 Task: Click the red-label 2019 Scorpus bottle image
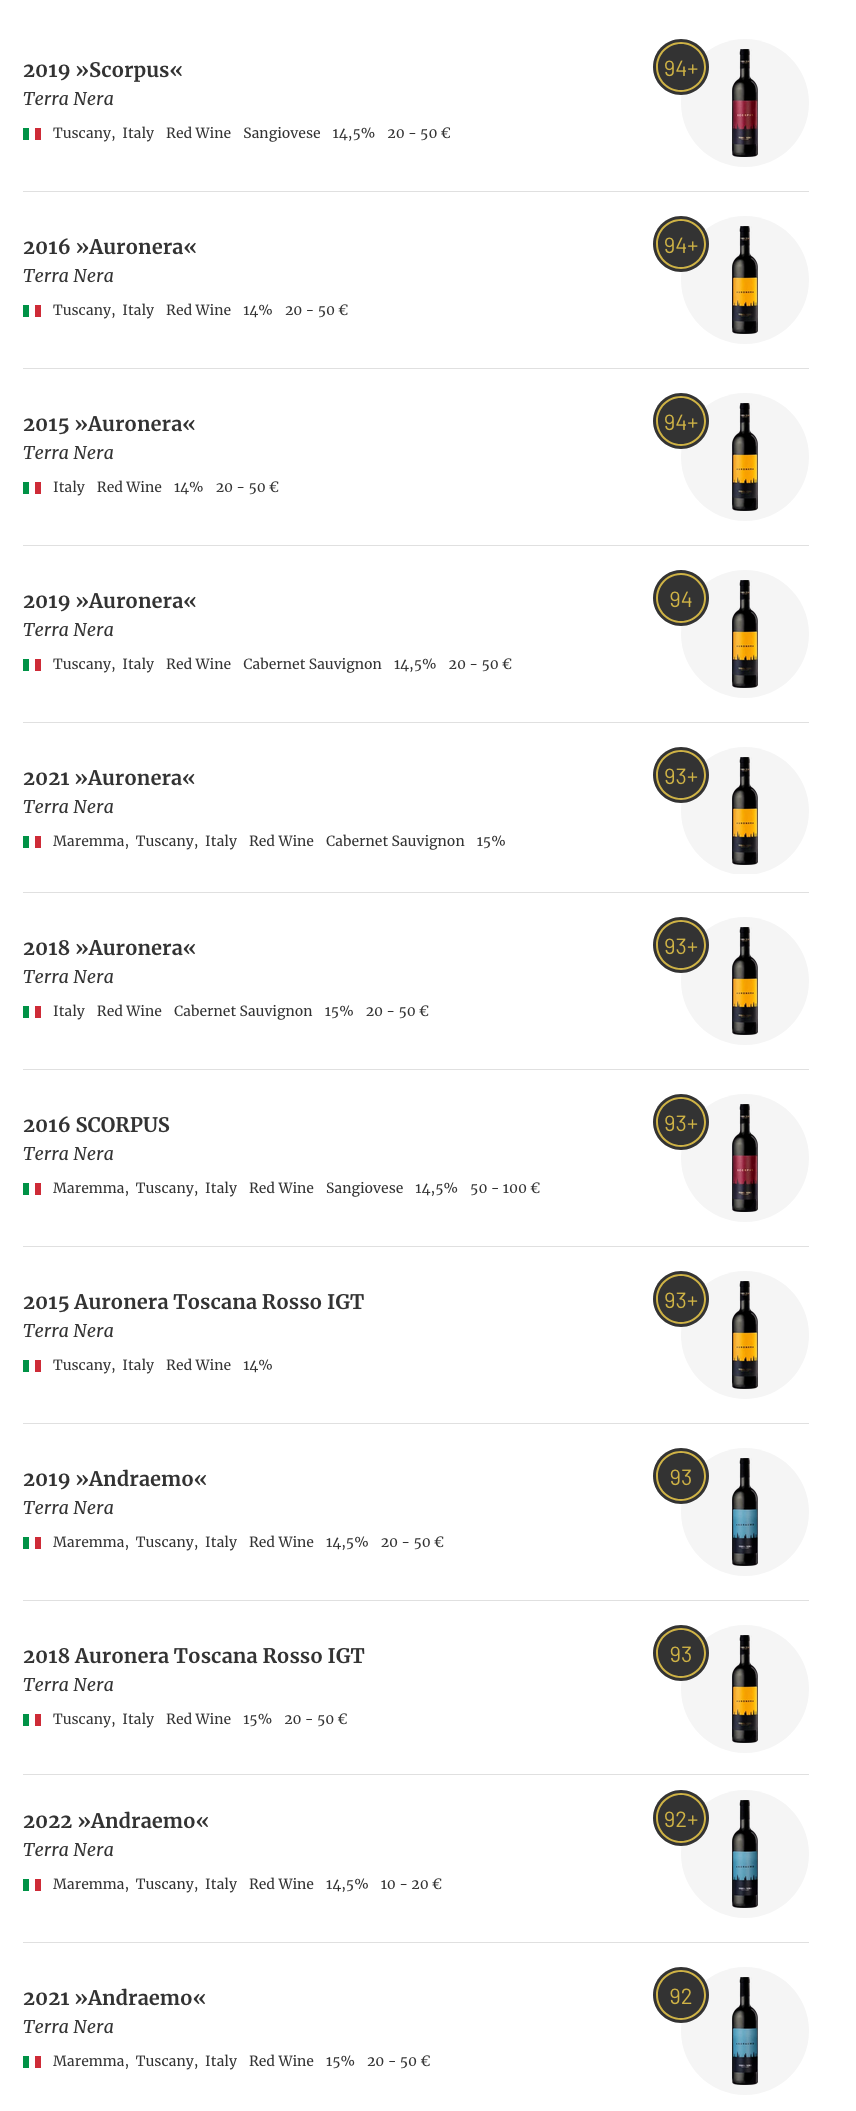pyautogui.click(x=745, y=103)
